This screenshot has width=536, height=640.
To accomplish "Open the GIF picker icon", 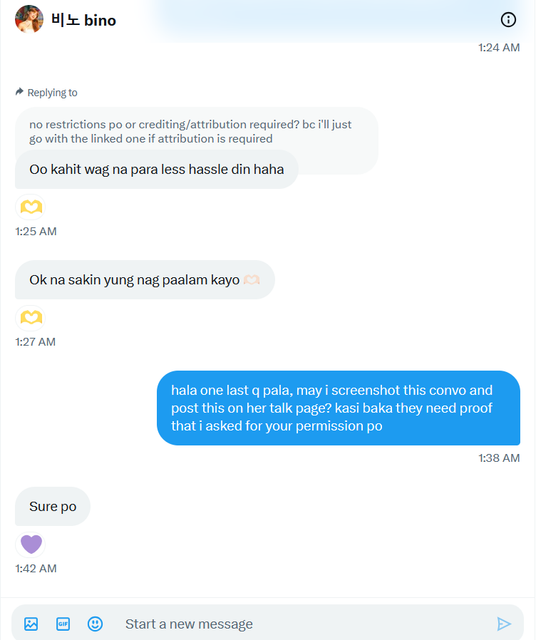I will [x=63, y=624].
